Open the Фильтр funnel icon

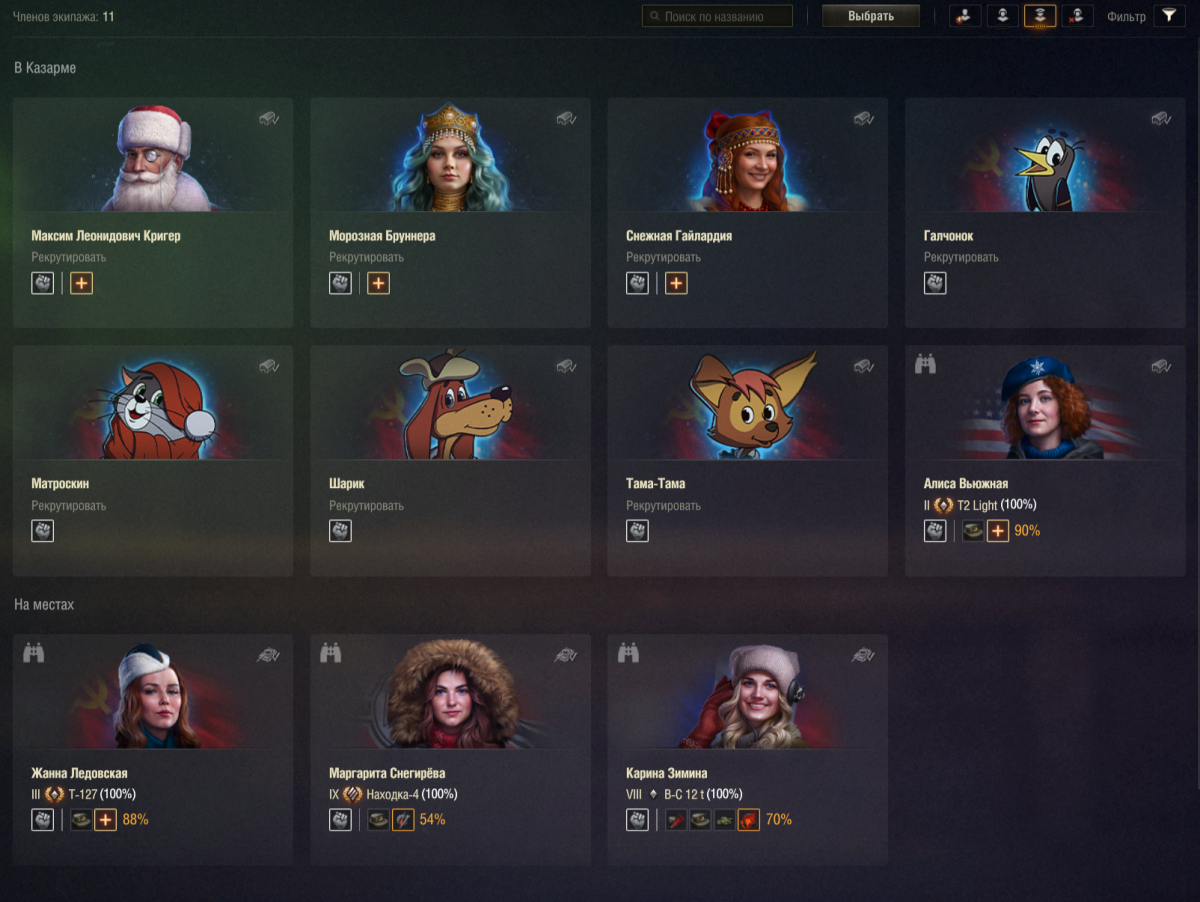click(x=1169, y=16)
